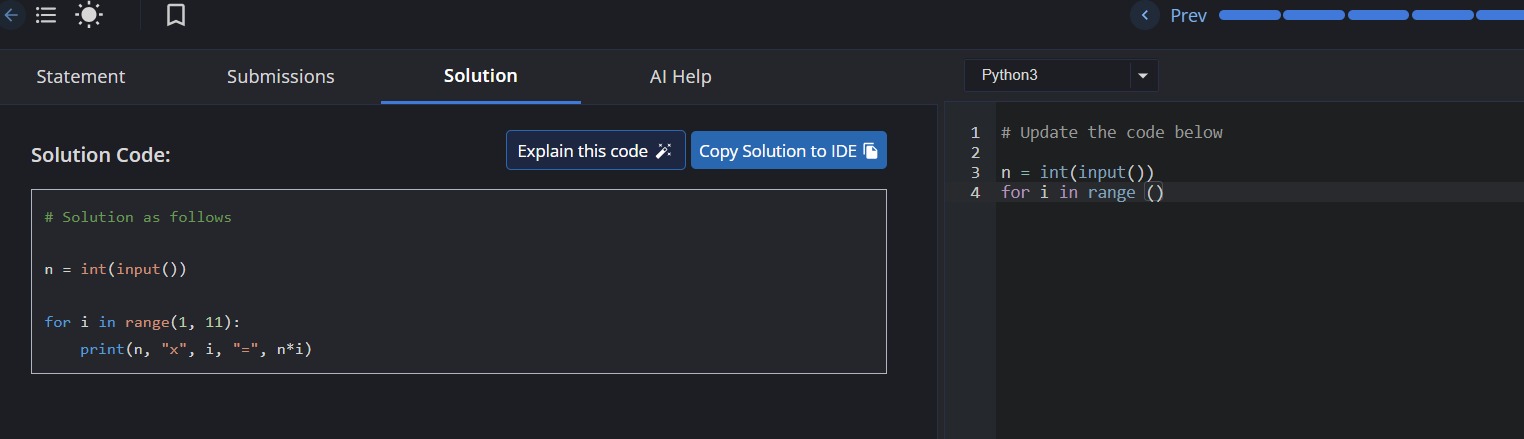The image size is (1524, 439).
Task: Switch to the Statement tab
Action: click(x=80, y=76)
